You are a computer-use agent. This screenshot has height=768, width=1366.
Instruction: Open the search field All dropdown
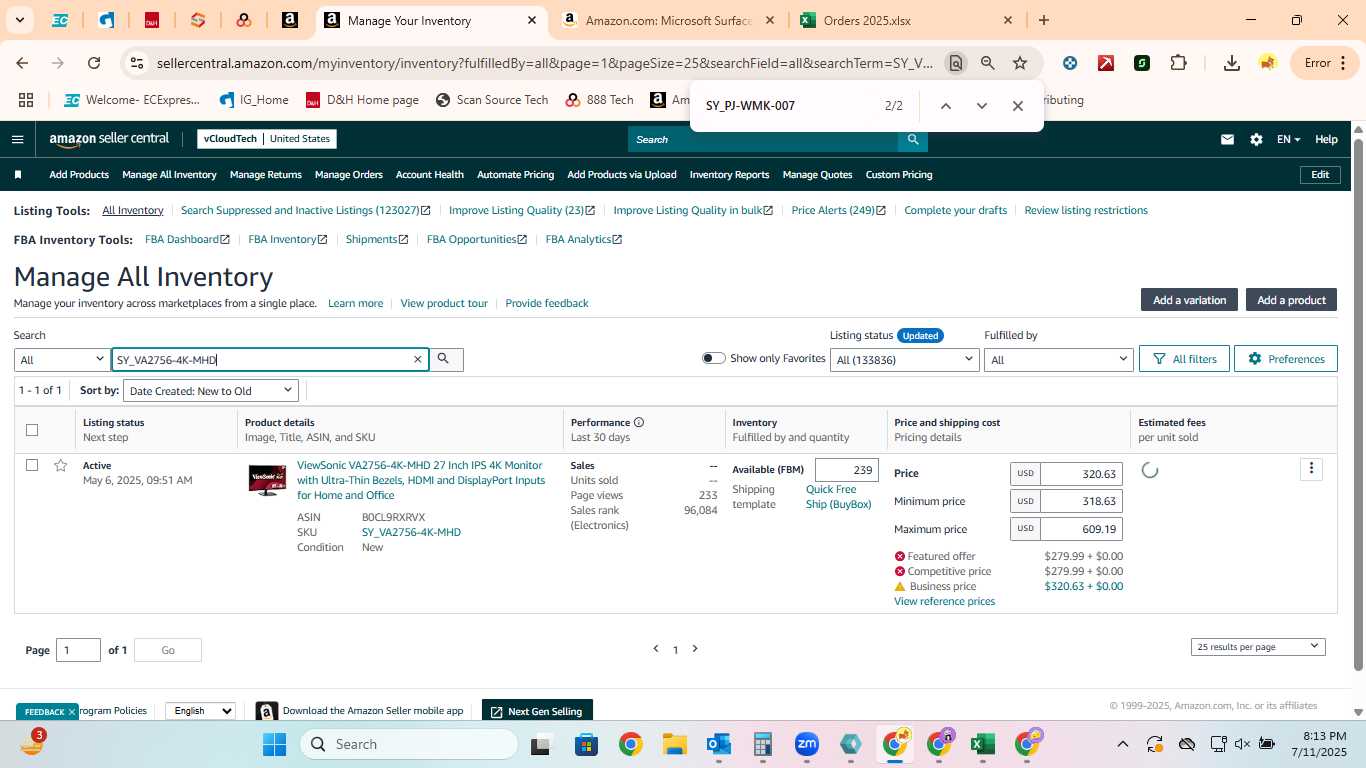pos(62,359)
